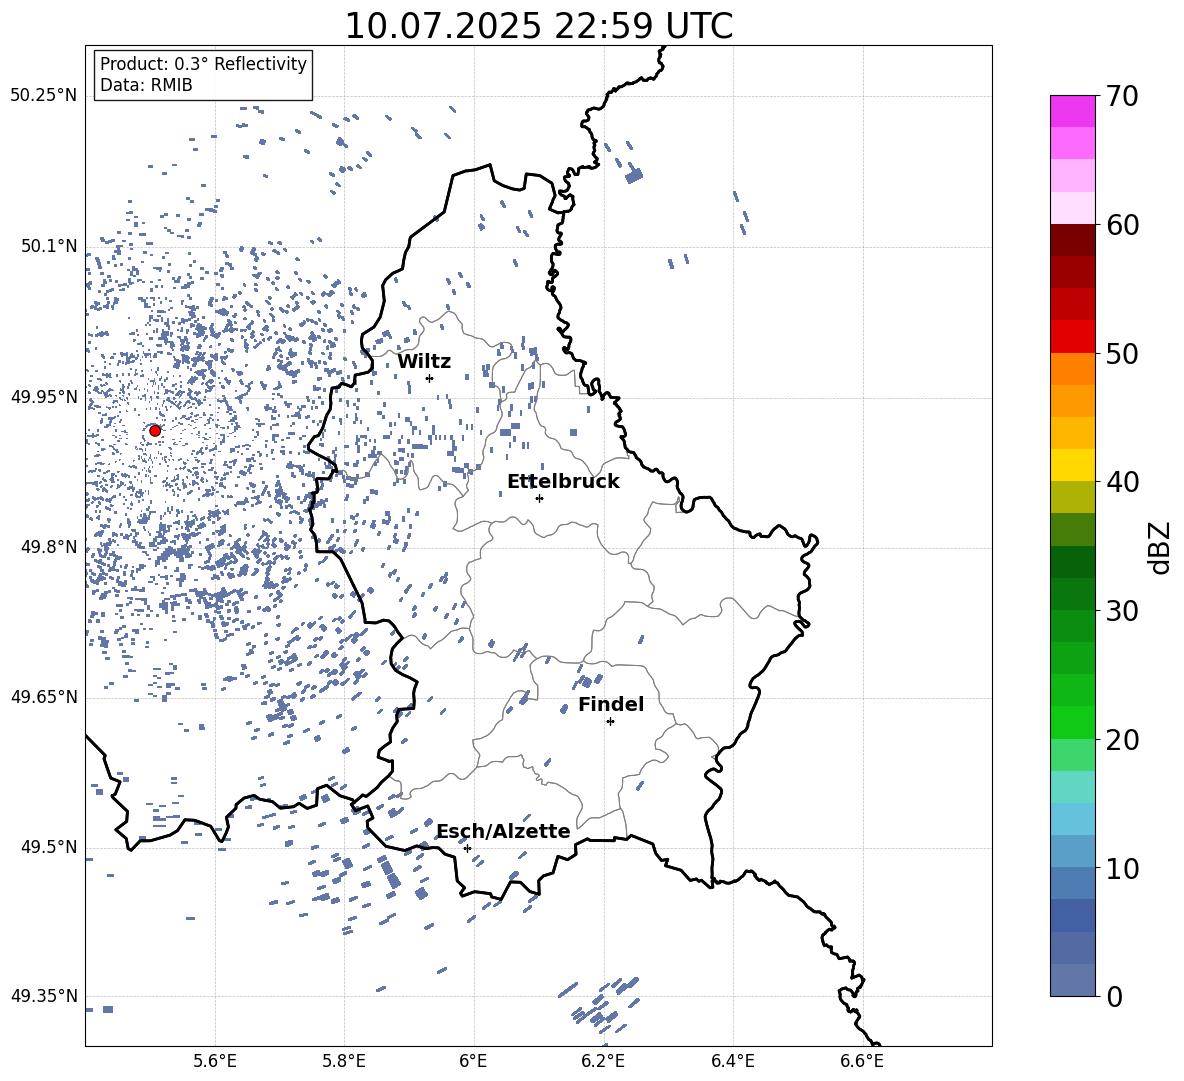Click the 40 colorbar tick label
Viewport: 1184px width, 1081px height.
pyautogui.click(x=1121, y=482)
